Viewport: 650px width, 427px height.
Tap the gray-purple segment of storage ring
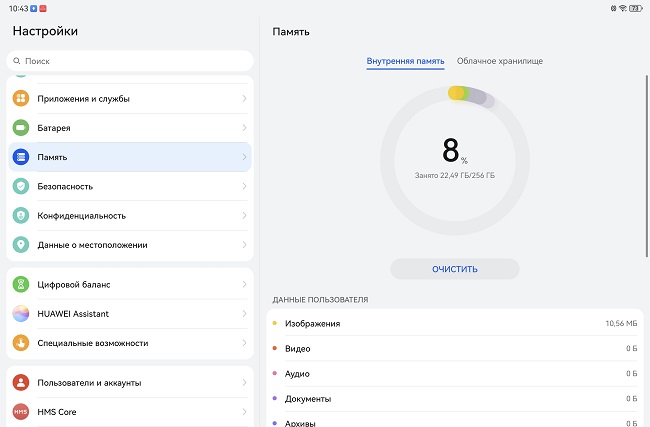[477, 96]
